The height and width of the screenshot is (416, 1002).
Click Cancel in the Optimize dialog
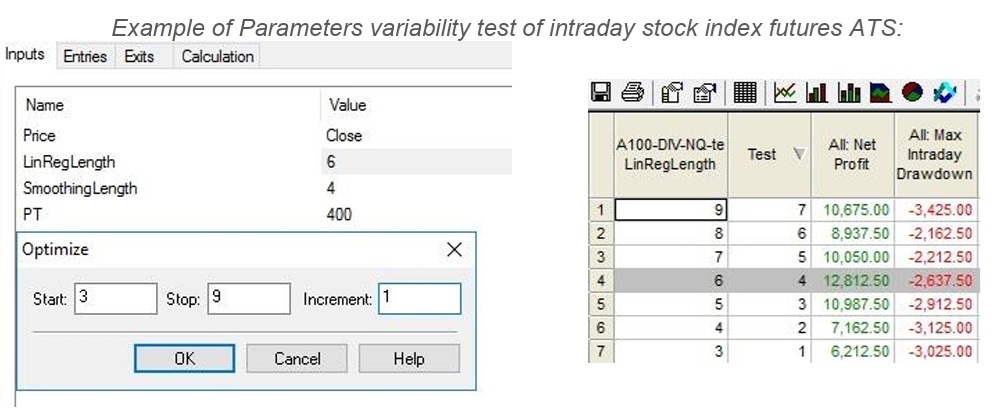pos(297,358)
